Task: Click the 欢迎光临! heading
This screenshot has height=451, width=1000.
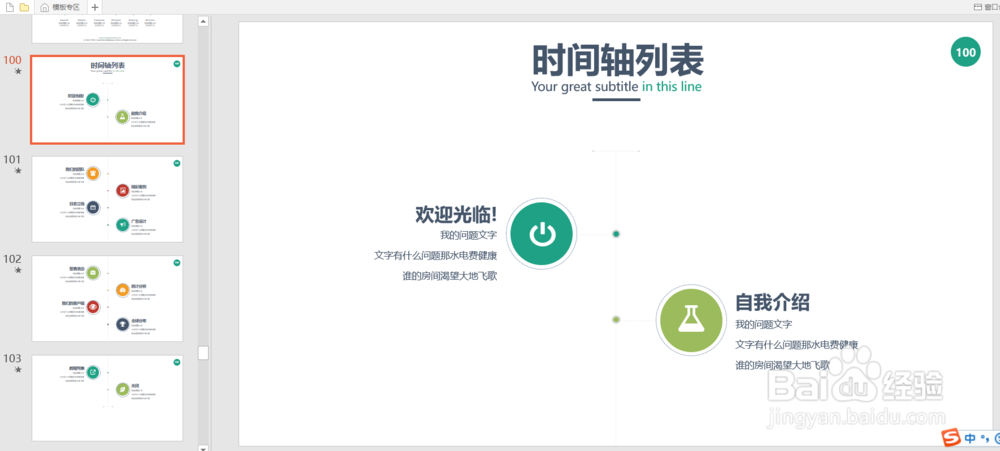Action: 456,214
